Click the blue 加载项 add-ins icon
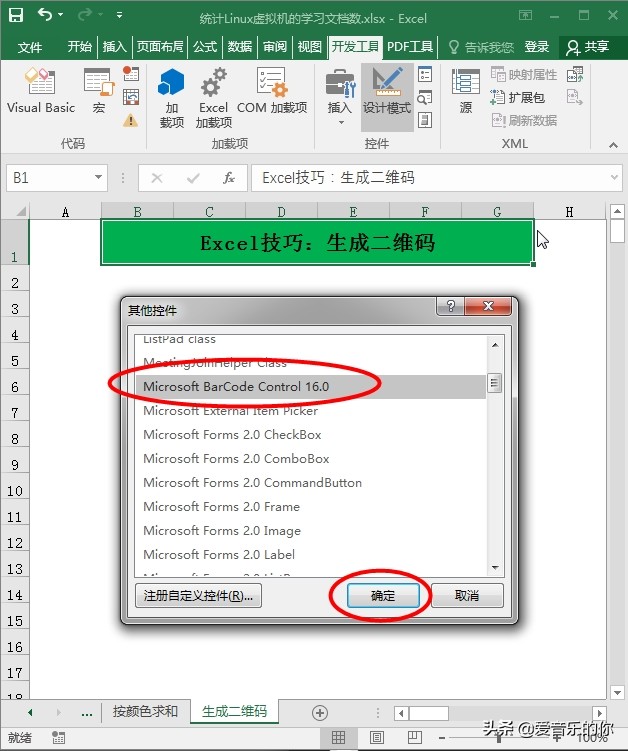This screenshot has height=751, width=628. [171, 98]
